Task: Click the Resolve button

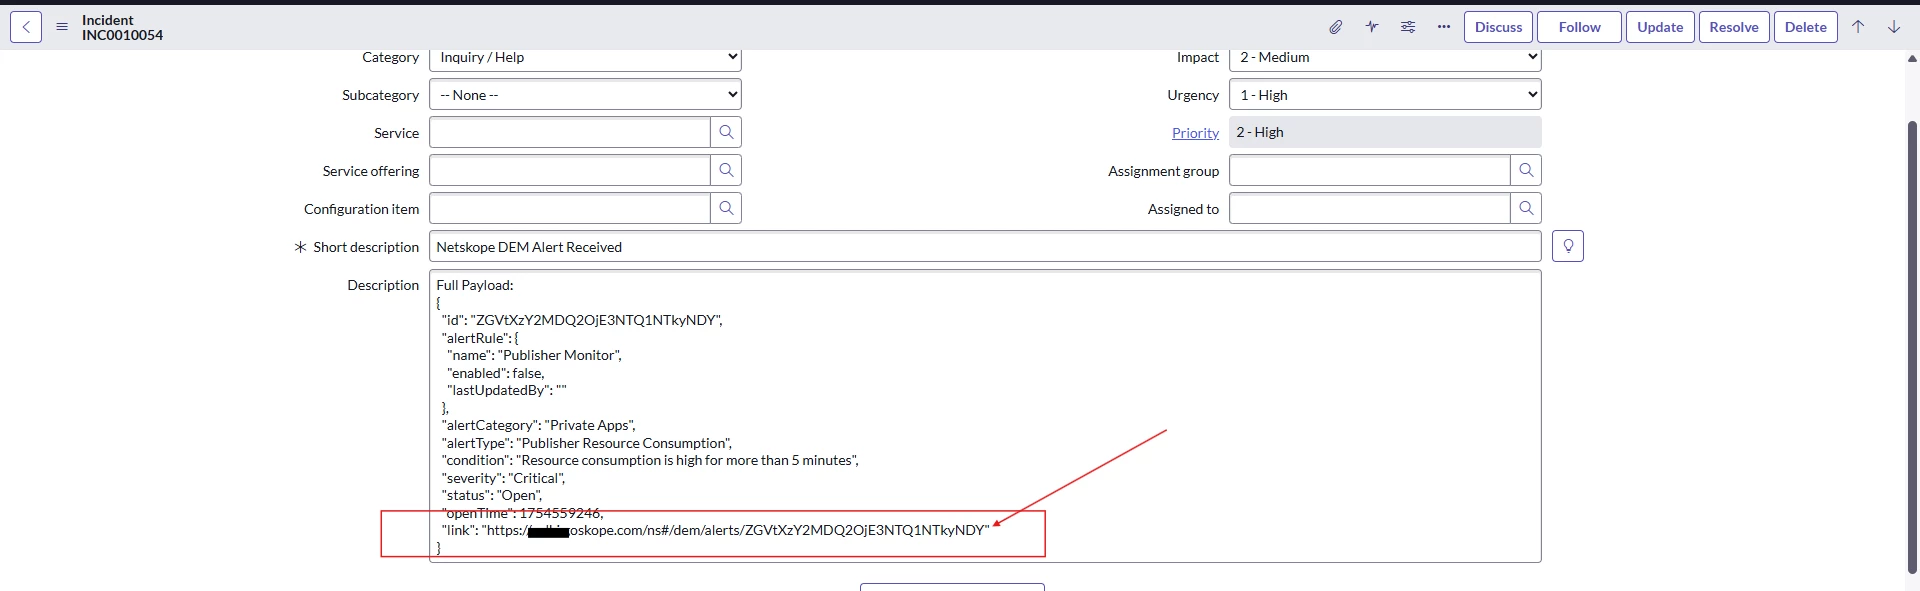Action: 1734,27
